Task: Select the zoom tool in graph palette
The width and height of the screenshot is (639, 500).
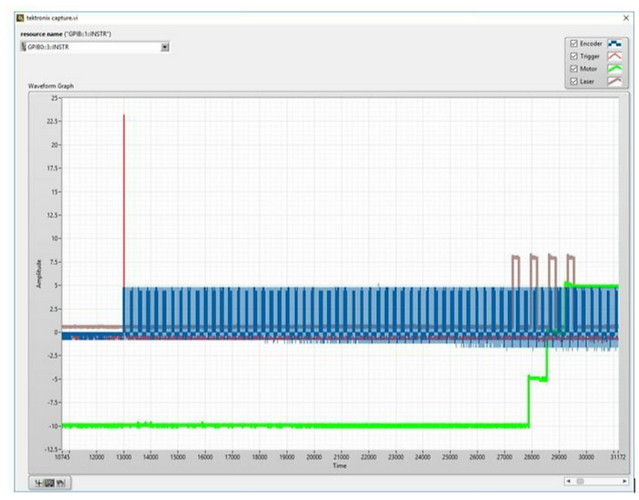Action: (x=49, y=483)
